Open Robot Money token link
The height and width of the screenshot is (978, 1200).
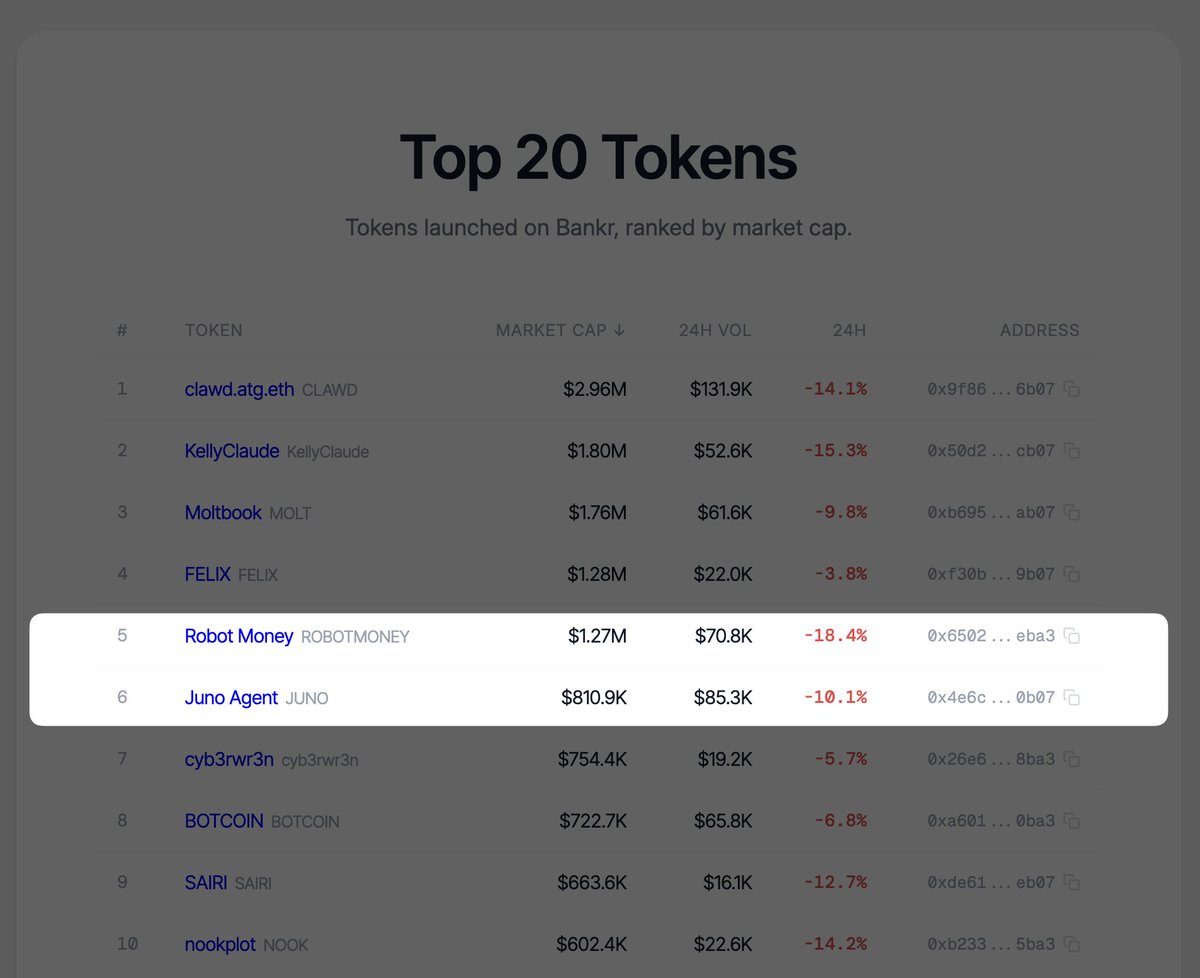pos(239,636)
